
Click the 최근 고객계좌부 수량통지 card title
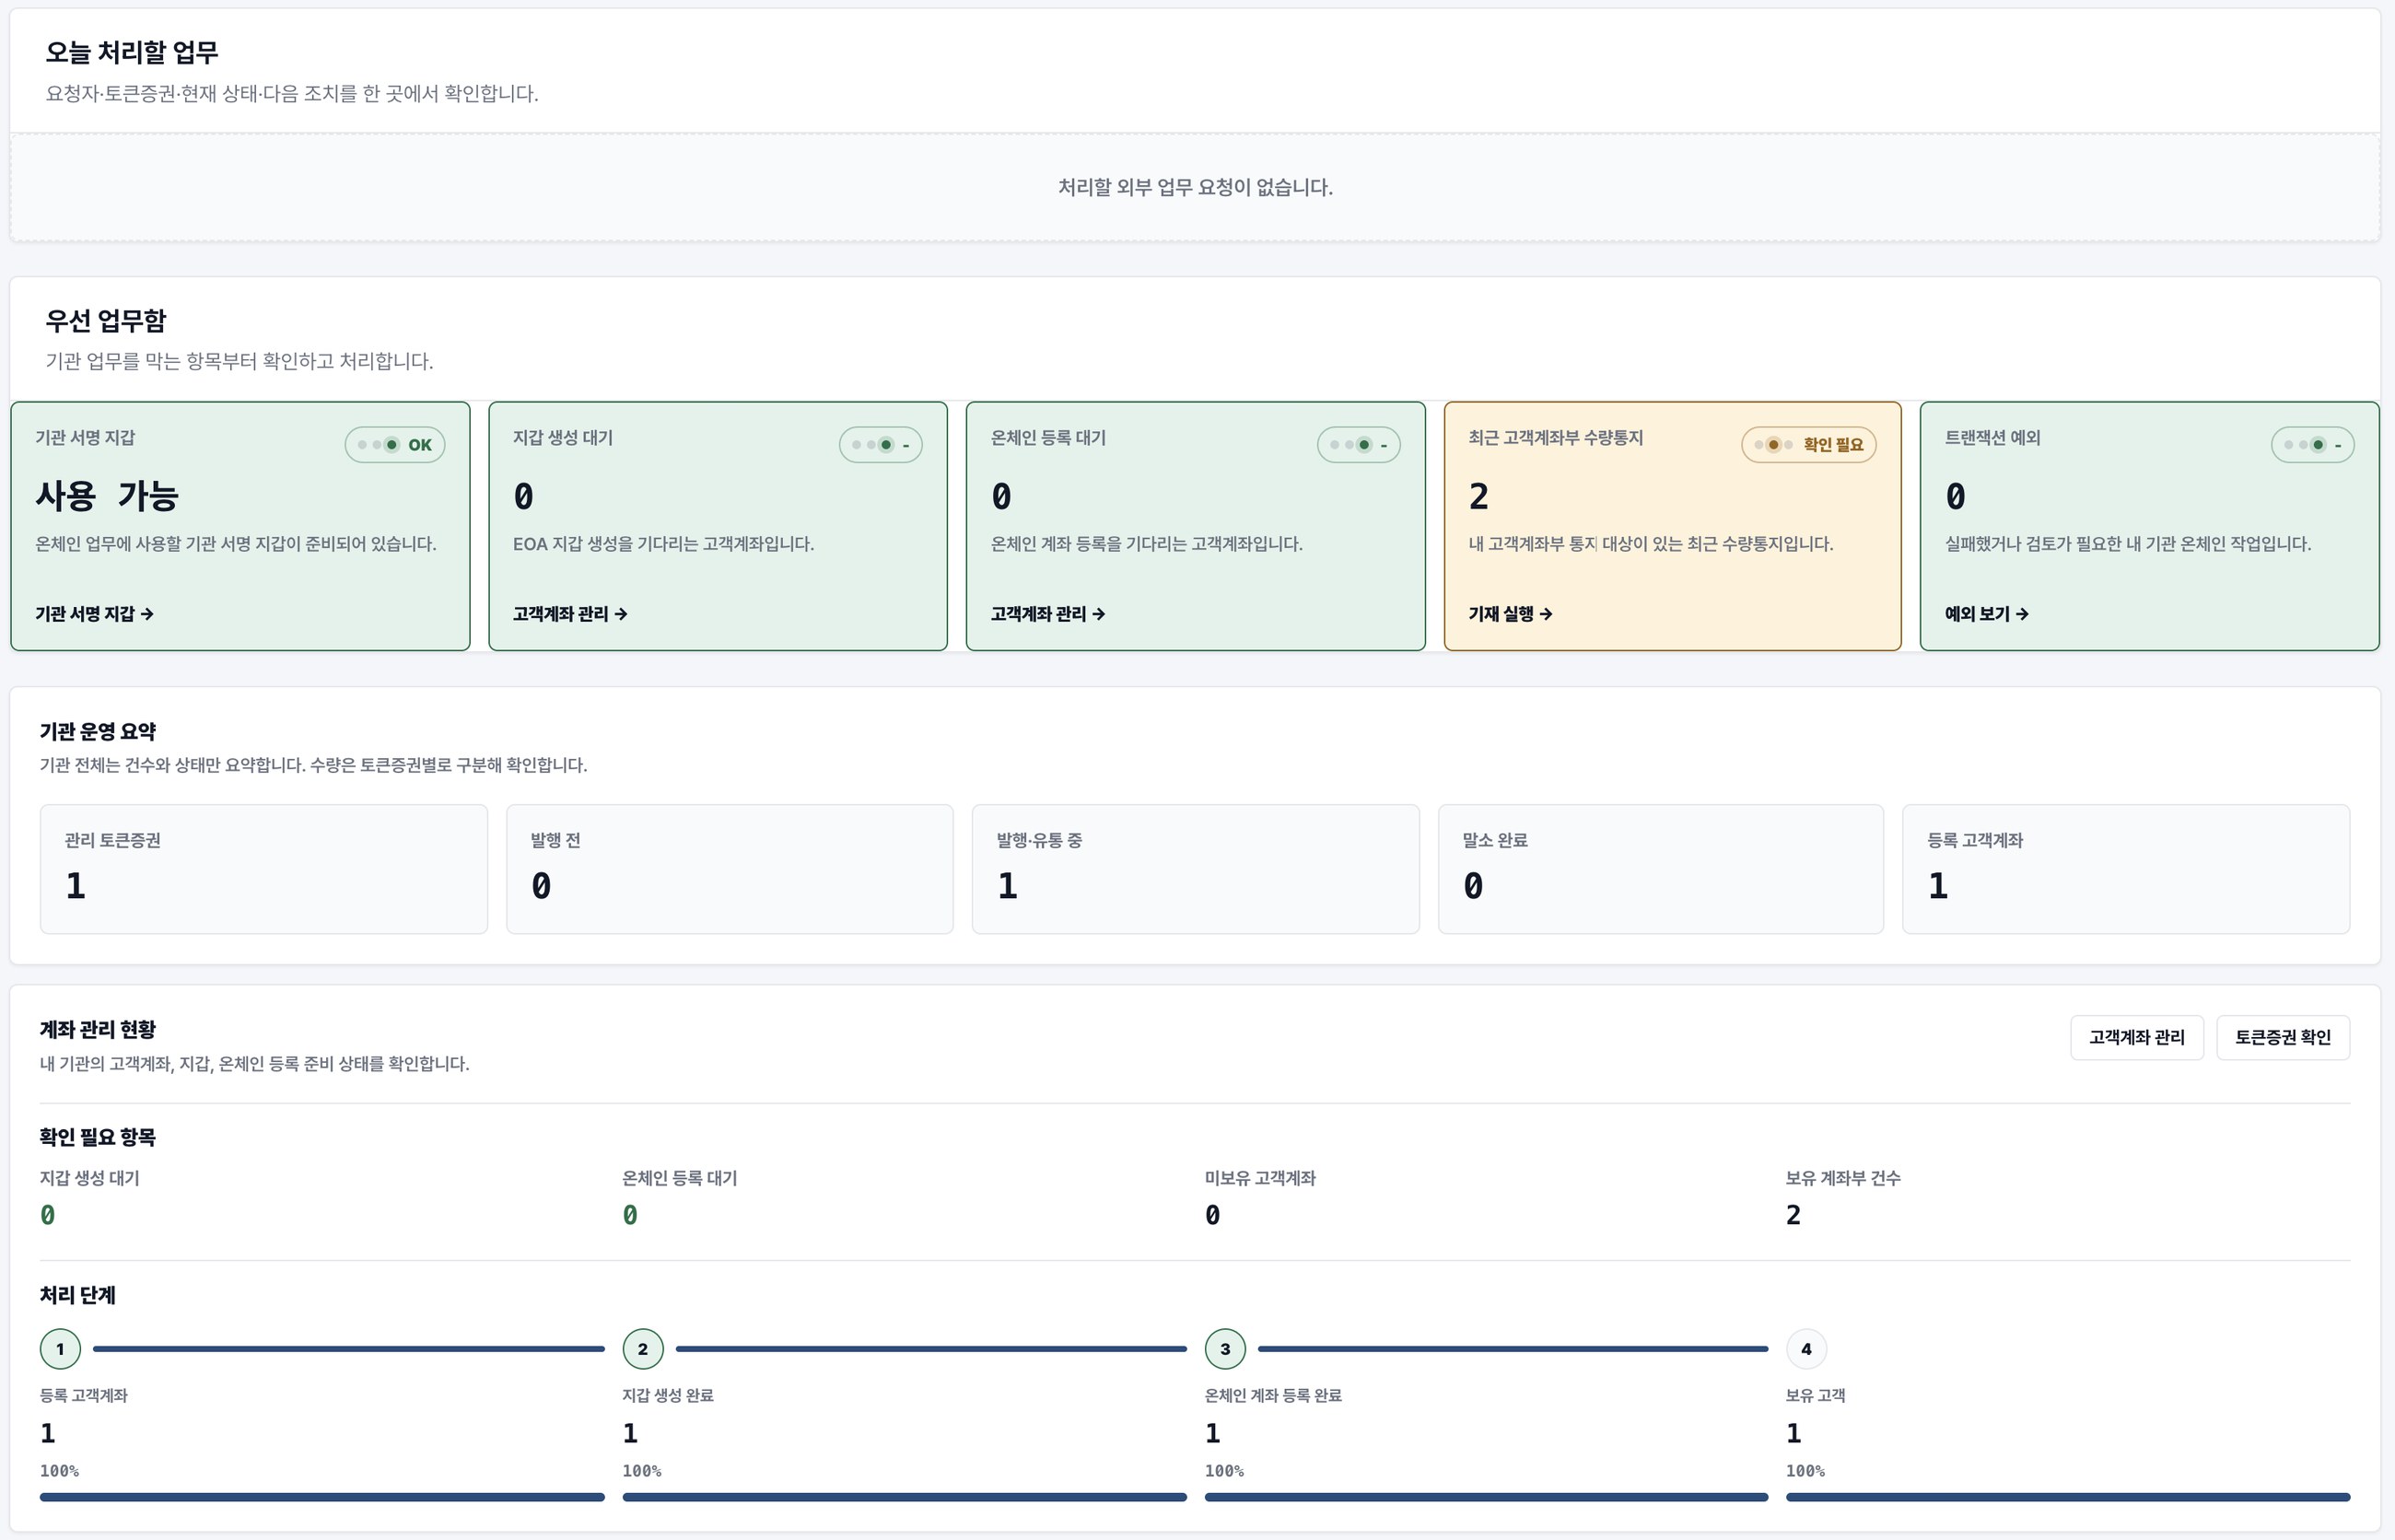pyautogui.click(x=1555, y=438)
